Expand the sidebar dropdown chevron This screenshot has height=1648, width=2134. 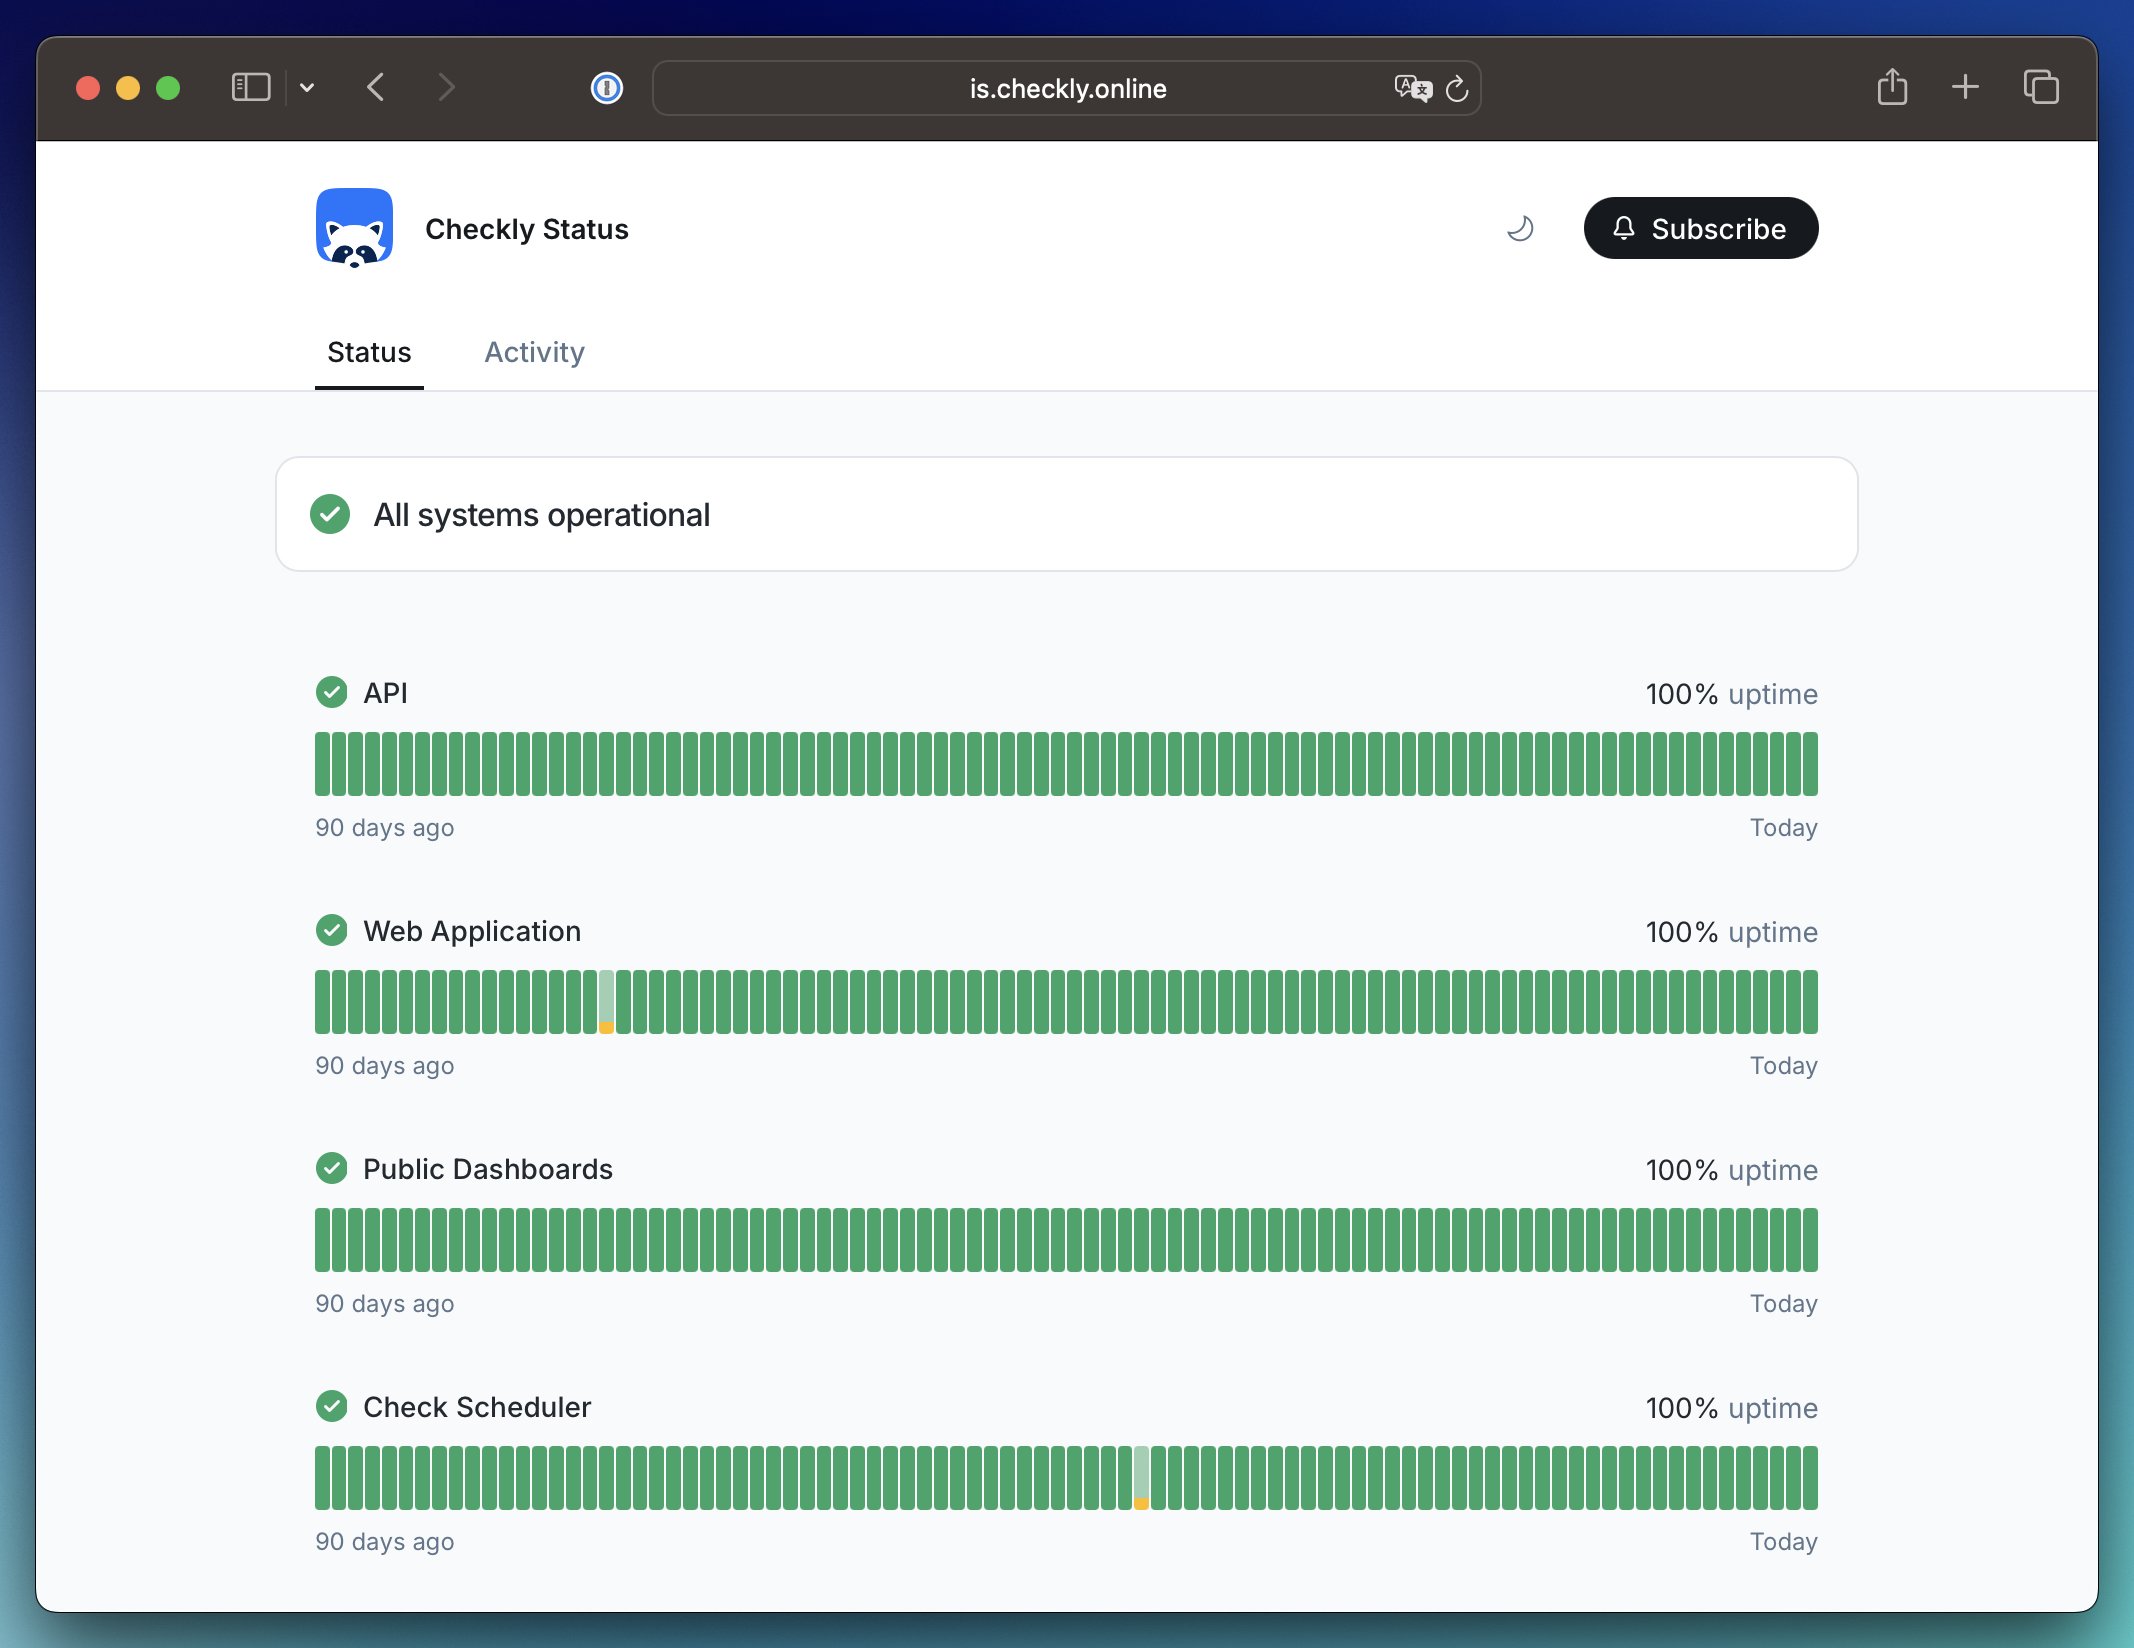[307, 88]
